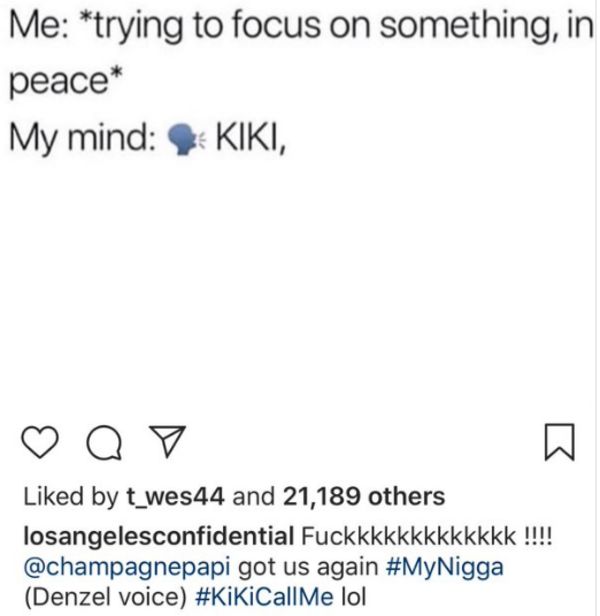
Task: Tap the word 'peace*' in the meme
Action: point(66,81)
